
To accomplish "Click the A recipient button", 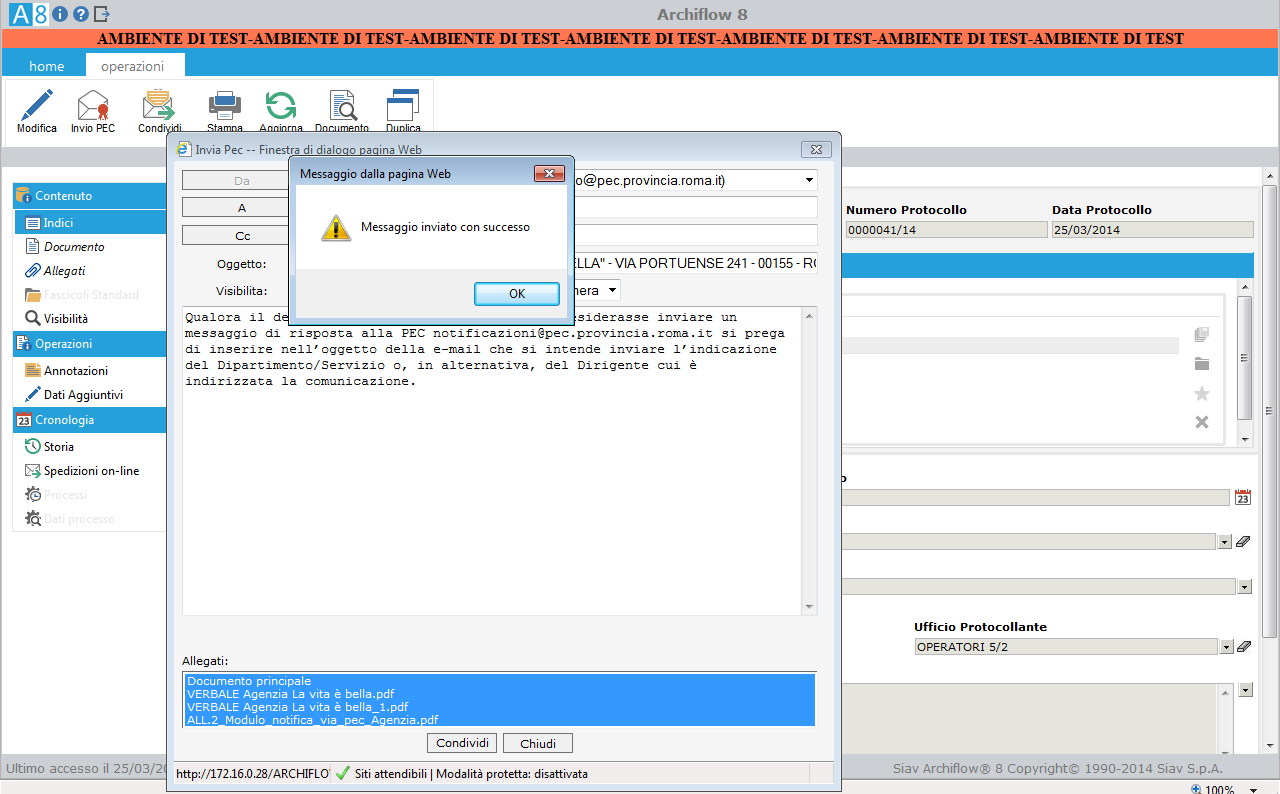I will [241, 208].
